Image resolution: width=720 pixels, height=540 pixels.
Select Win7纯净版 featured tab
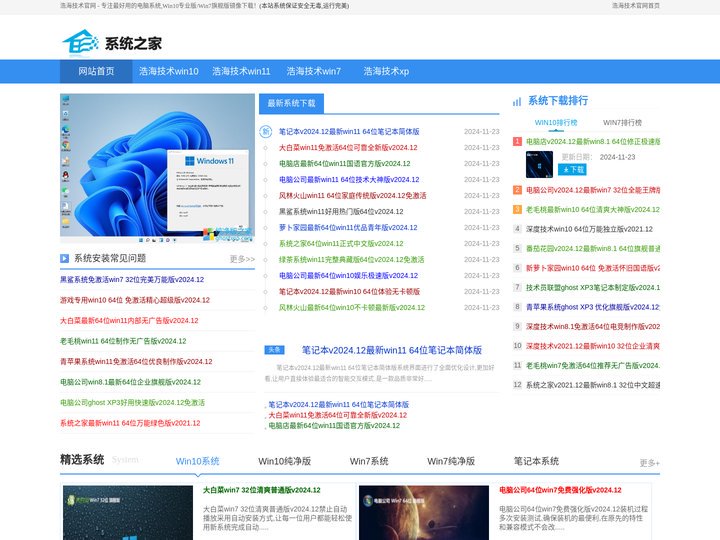tap(451, 461)
